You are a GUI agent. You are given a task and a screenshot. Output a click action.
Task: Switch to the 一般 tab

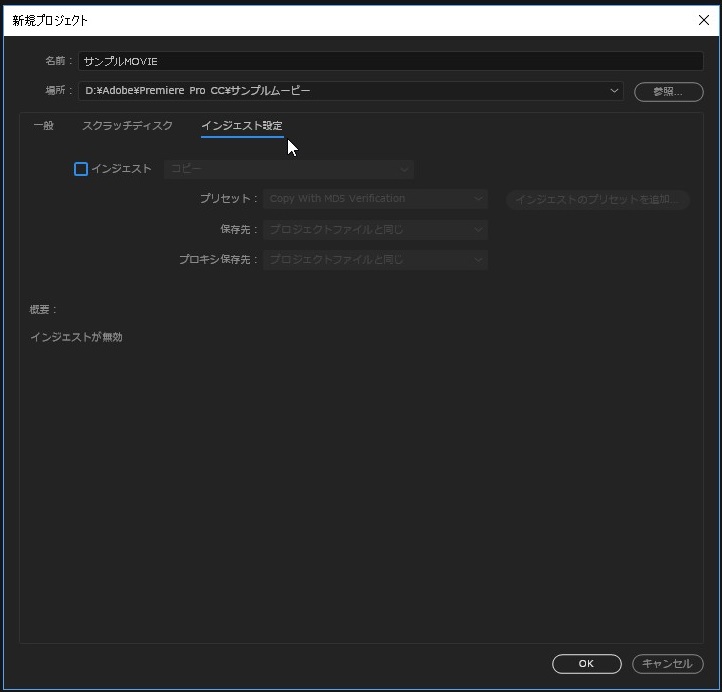44,126
